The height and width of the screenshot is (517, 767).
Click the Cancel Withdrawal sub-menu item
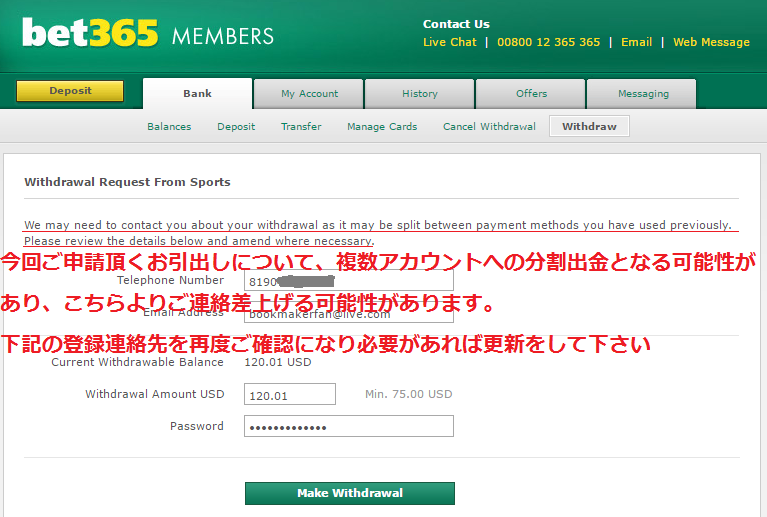tap(489, 127)
